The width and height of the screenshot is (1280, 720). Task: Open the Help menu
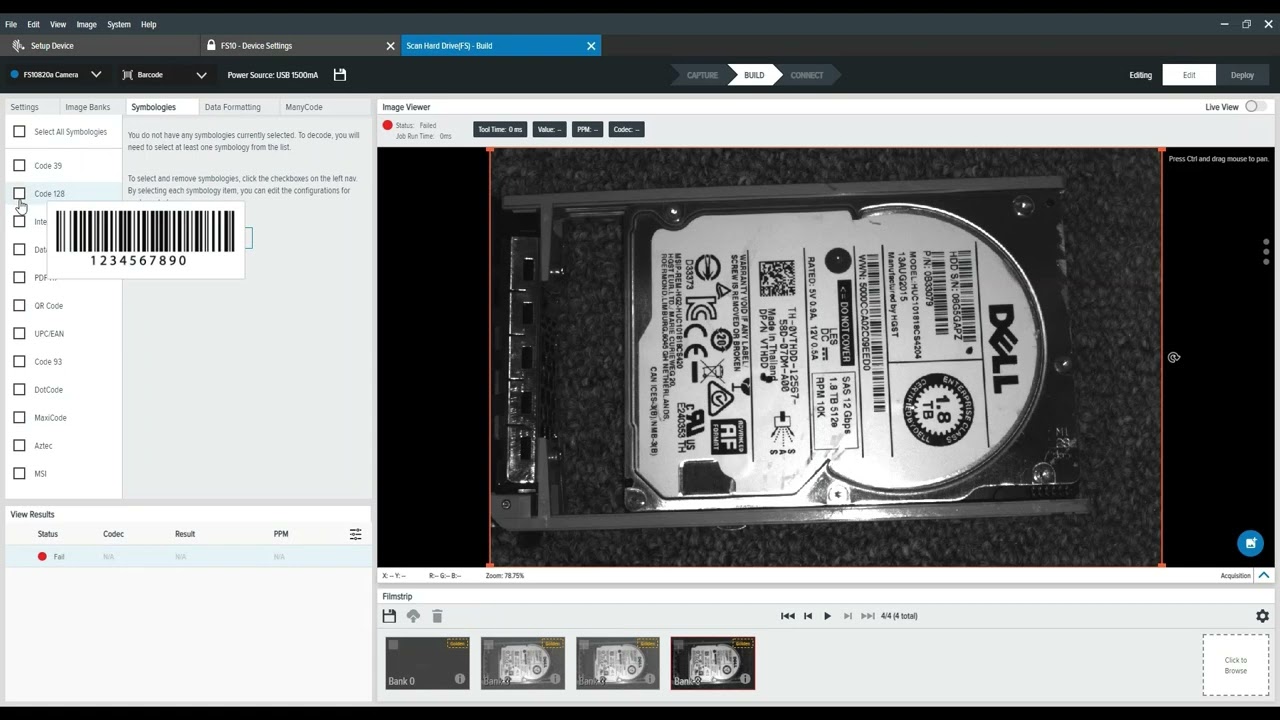tap(148, 24)
